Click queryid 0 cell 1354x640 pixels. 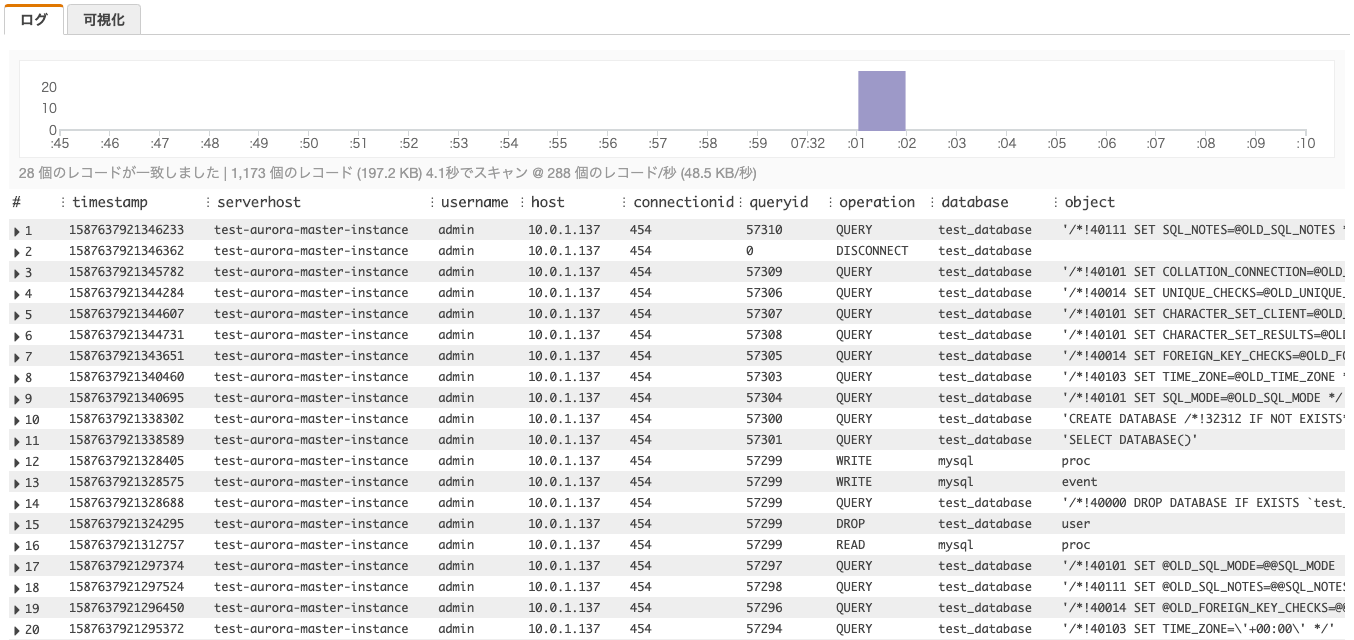(750, 251)
